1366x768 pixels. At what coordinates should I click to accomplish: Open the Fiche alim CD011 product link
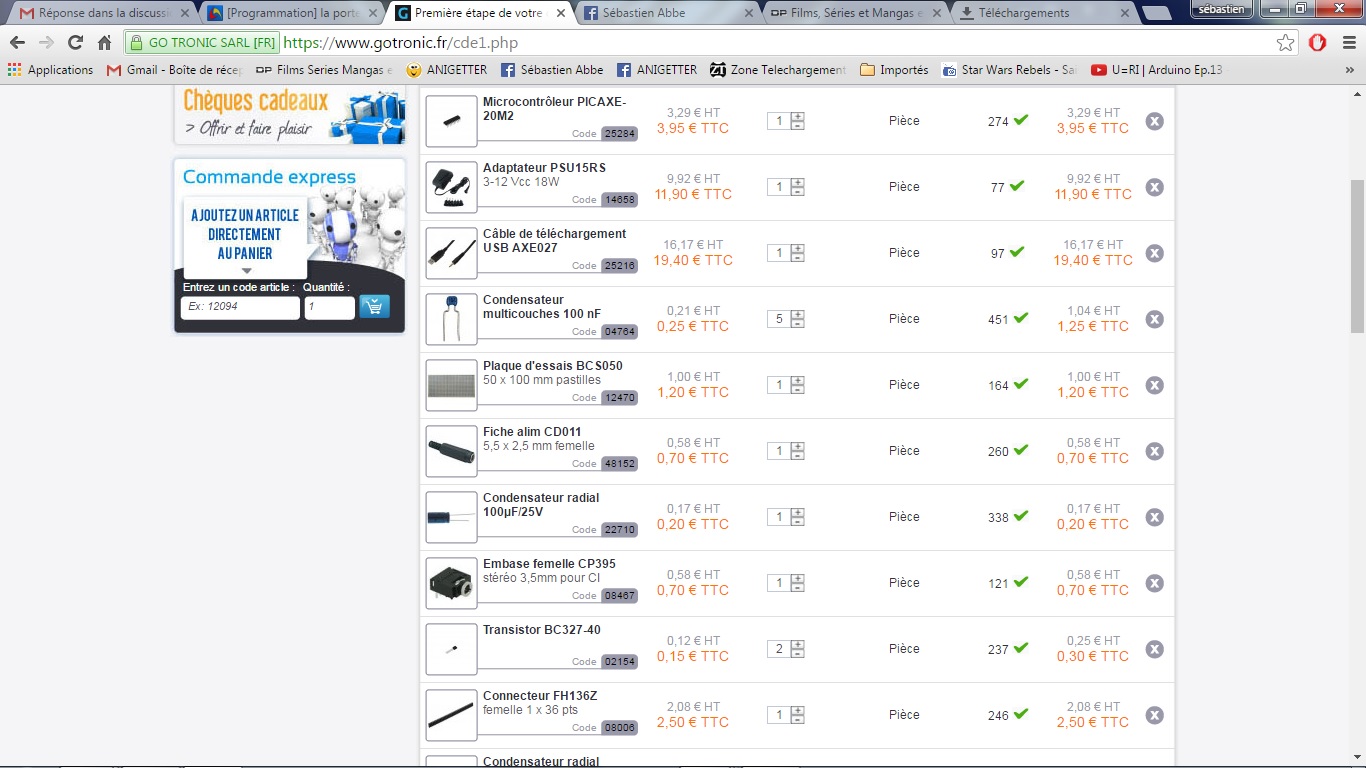point(532,432)
